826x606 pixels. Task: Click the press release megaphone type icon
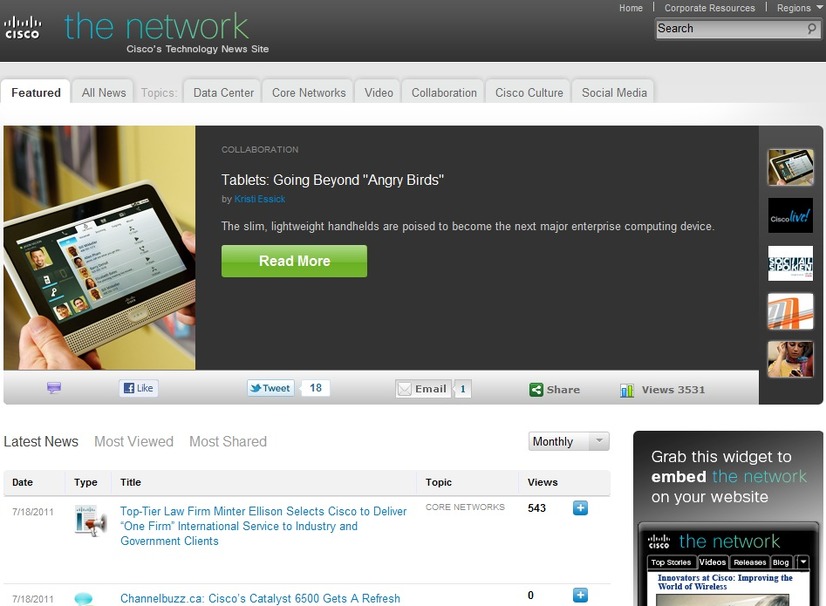coord(91,521)
